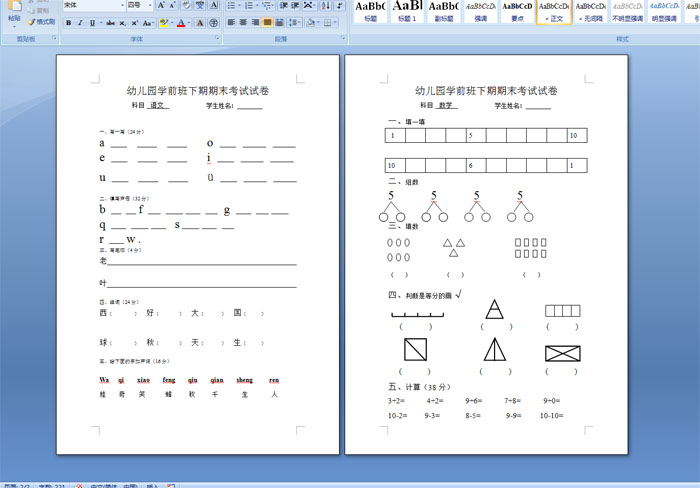Click the Grow Font icon
Image resolution: width=700 pixels, height=488 pixels.
pos(161,5)
